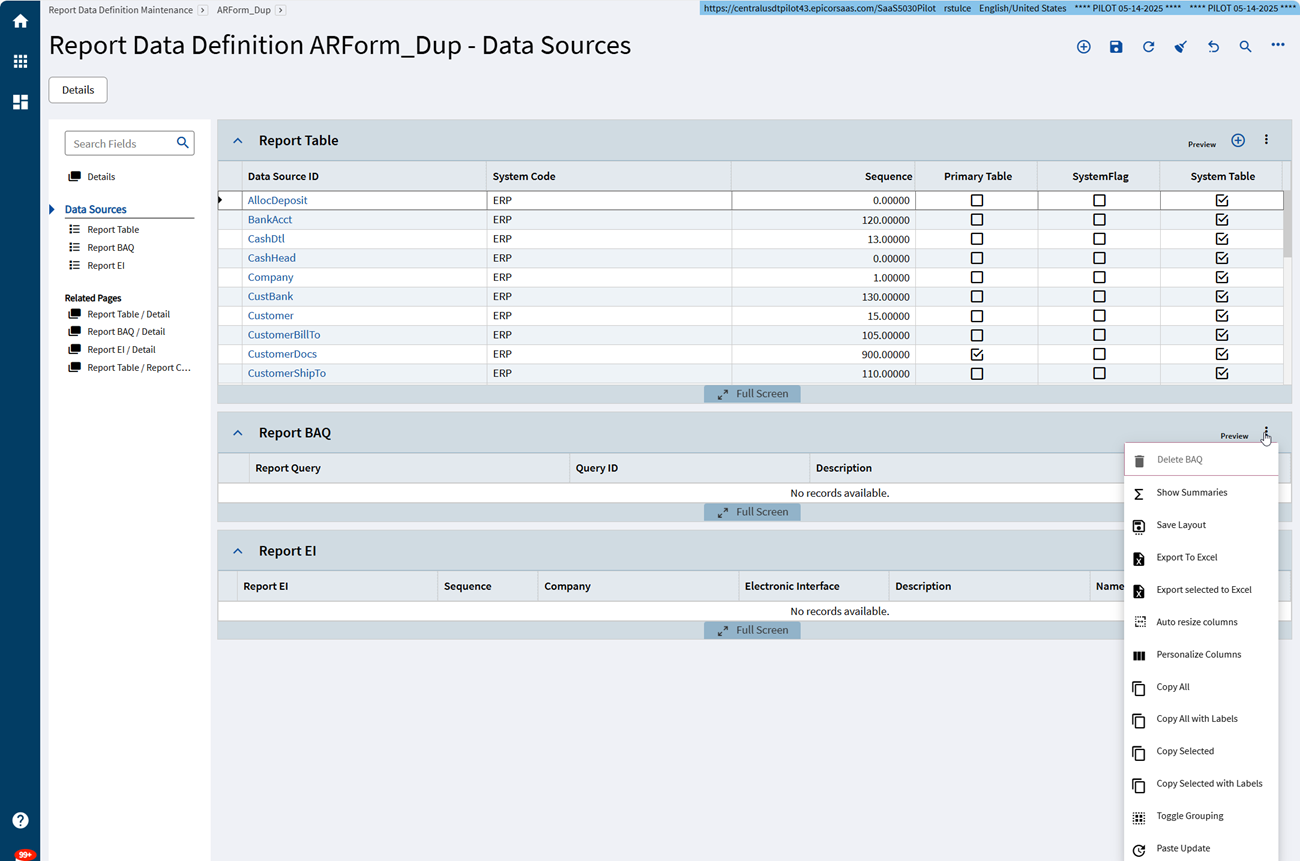
Task: Toggle the Primary Table checkbox for CustomerDocs
Action: pyautogui.click(x=977, y=354)
